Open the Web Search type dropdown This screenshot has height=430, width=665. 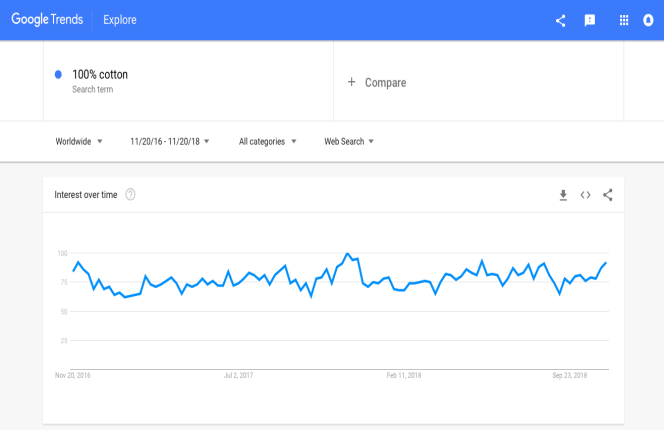tap(349, 142)
